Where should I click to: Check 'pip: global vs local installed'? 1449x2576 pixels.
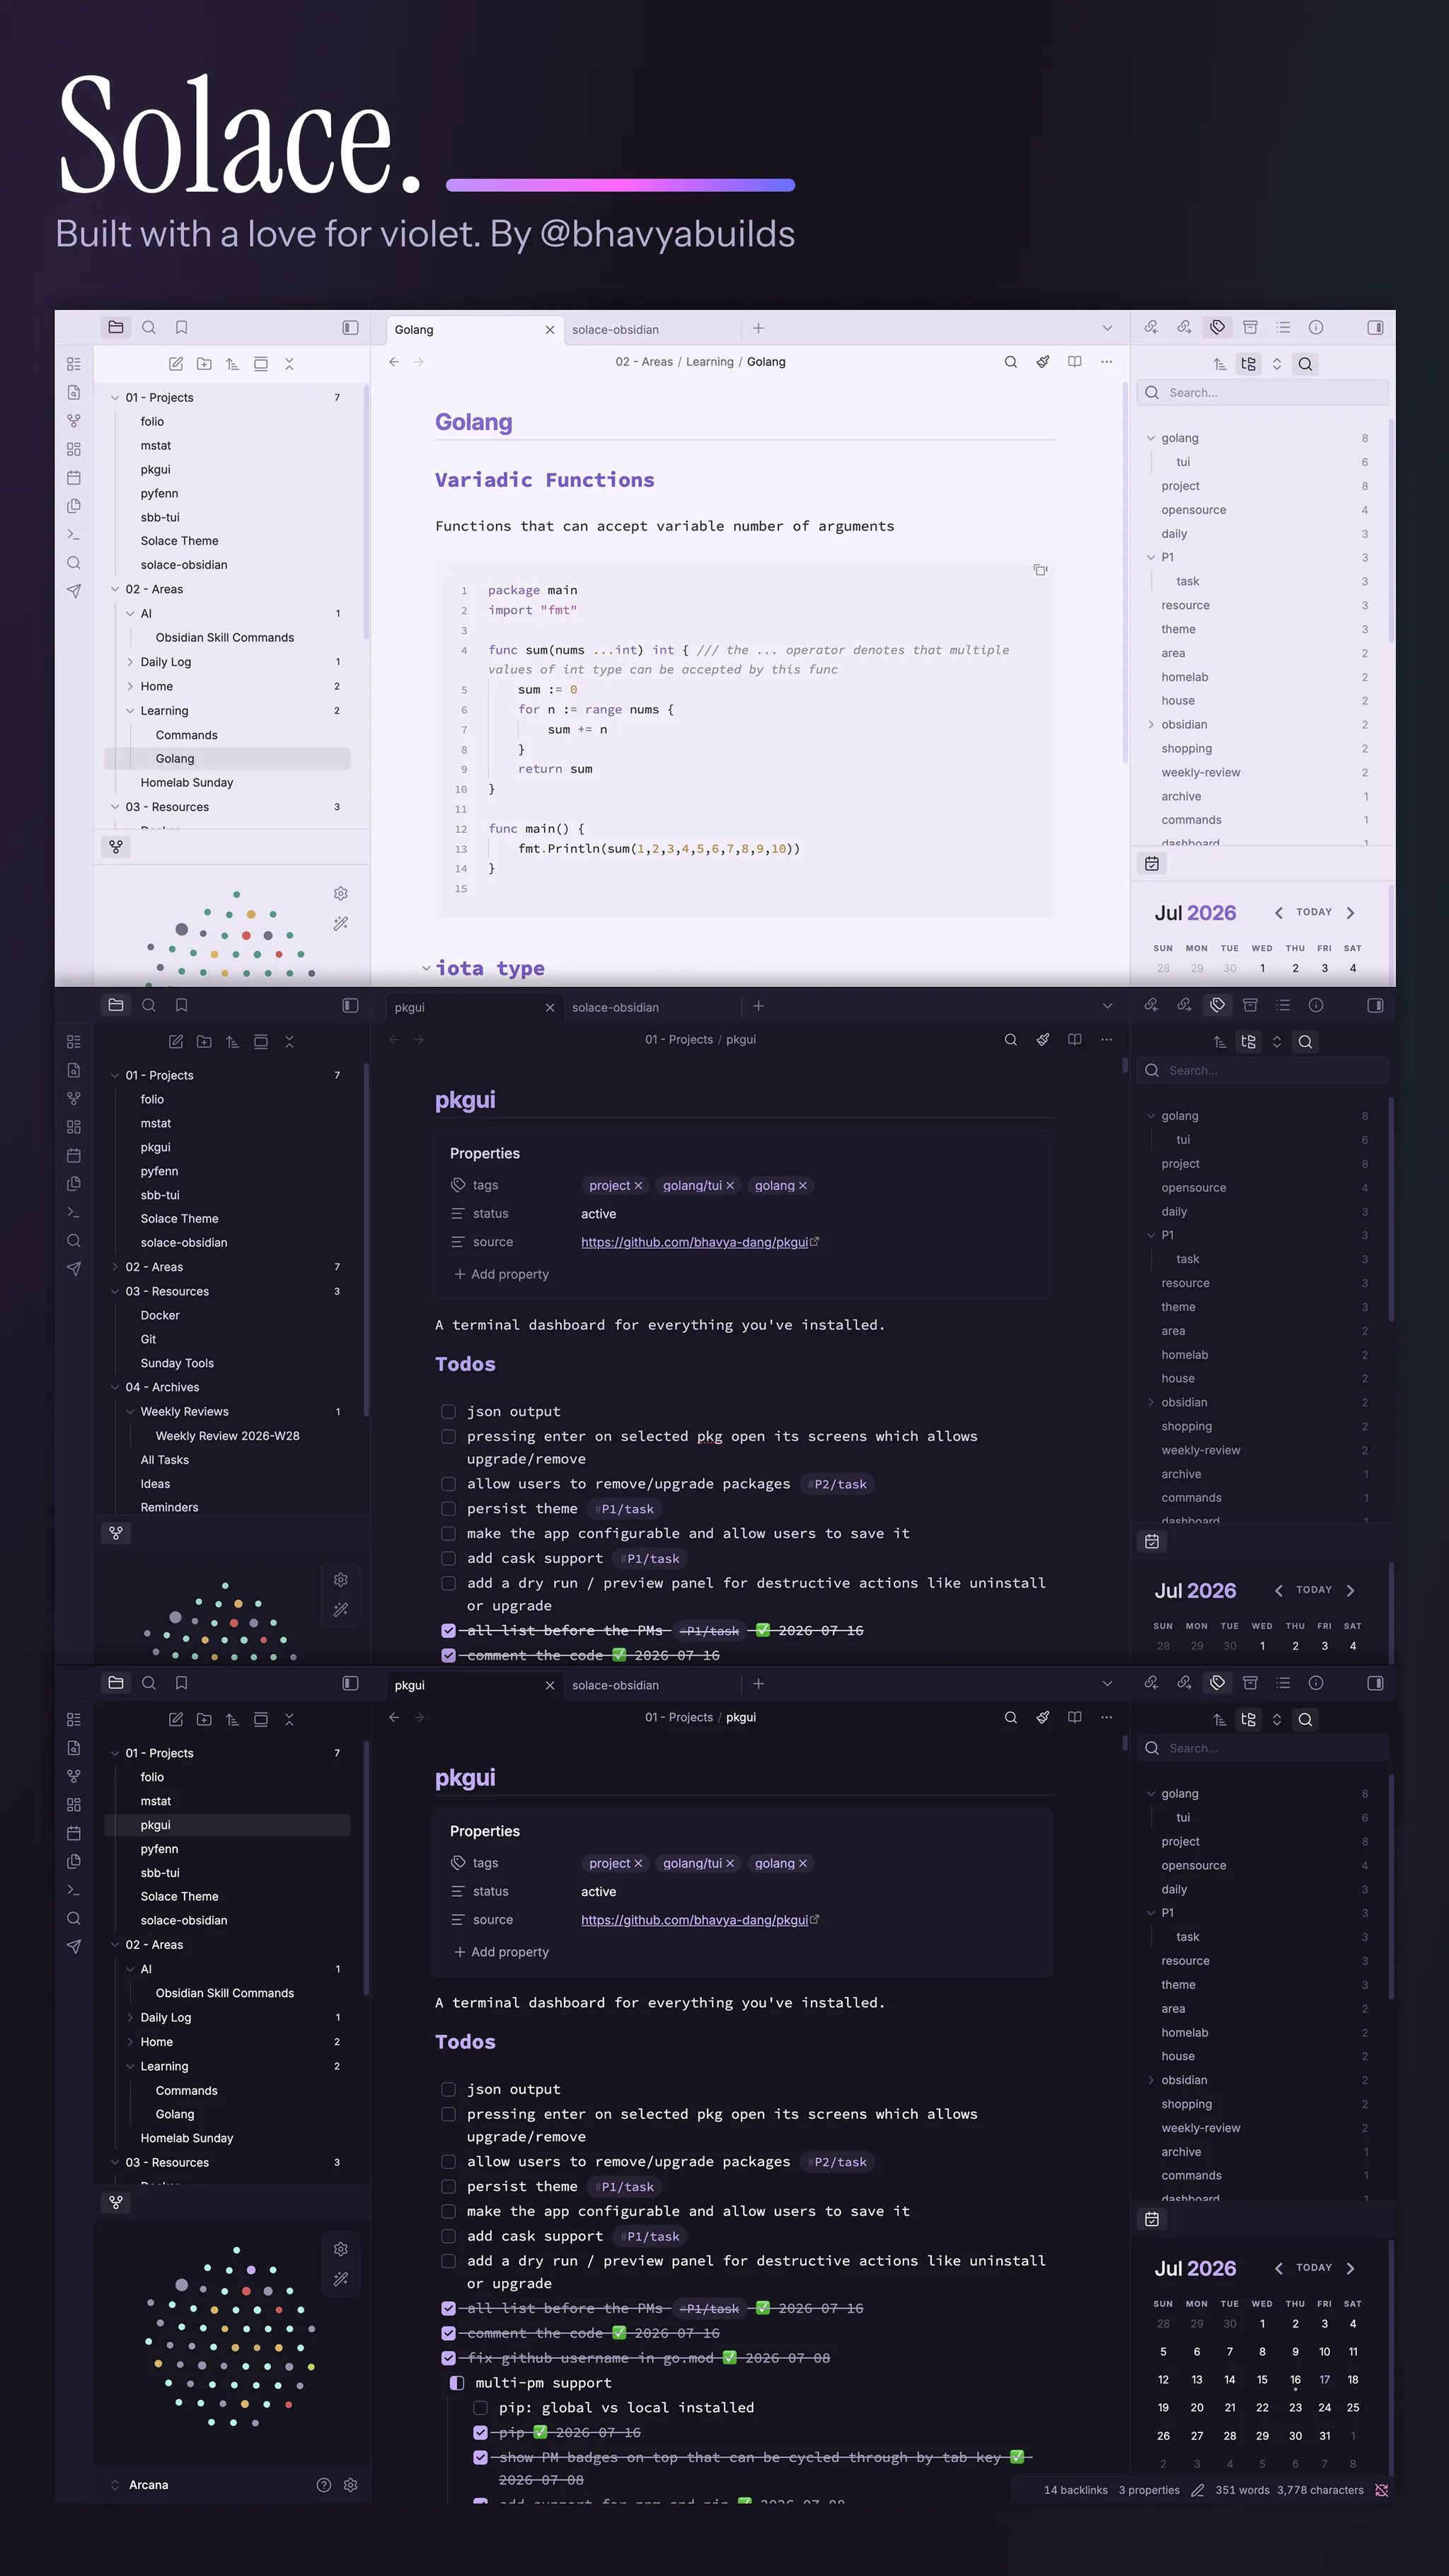481,2408
